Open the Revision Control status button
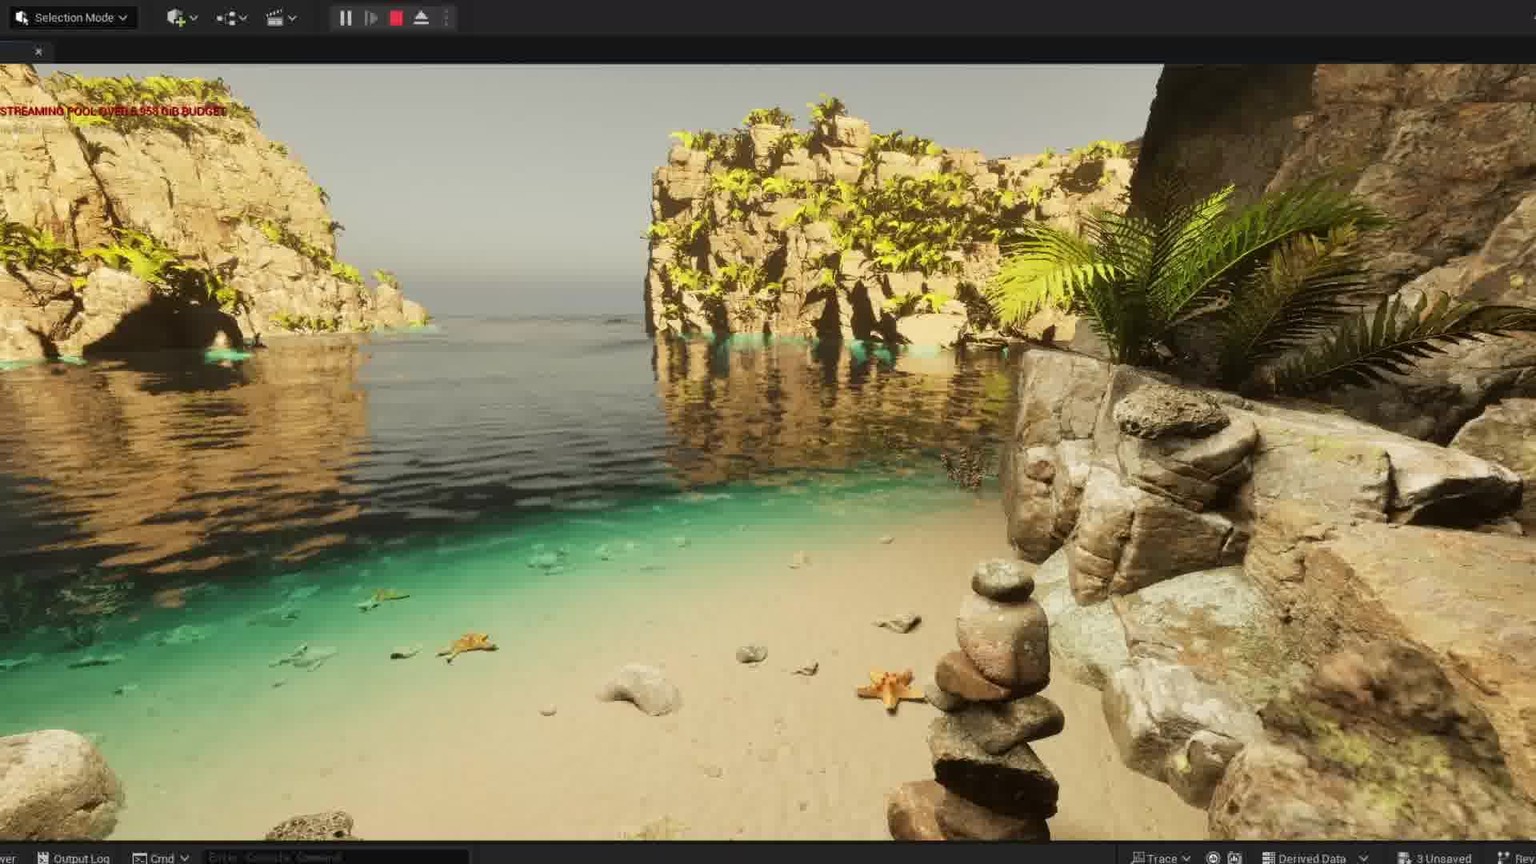This screenshot has width=1536, height=864. 1516,857
